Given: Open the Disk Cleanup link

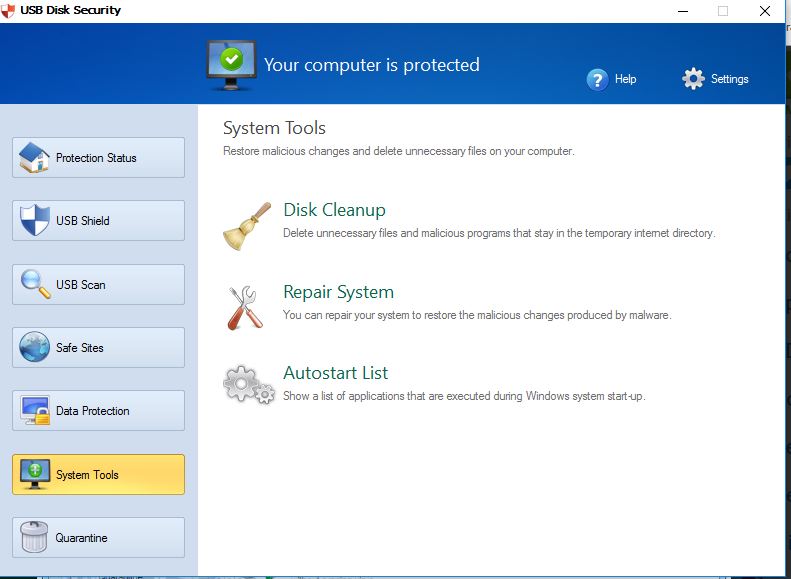Looking at the screenshot, I should tap(334, 210).
